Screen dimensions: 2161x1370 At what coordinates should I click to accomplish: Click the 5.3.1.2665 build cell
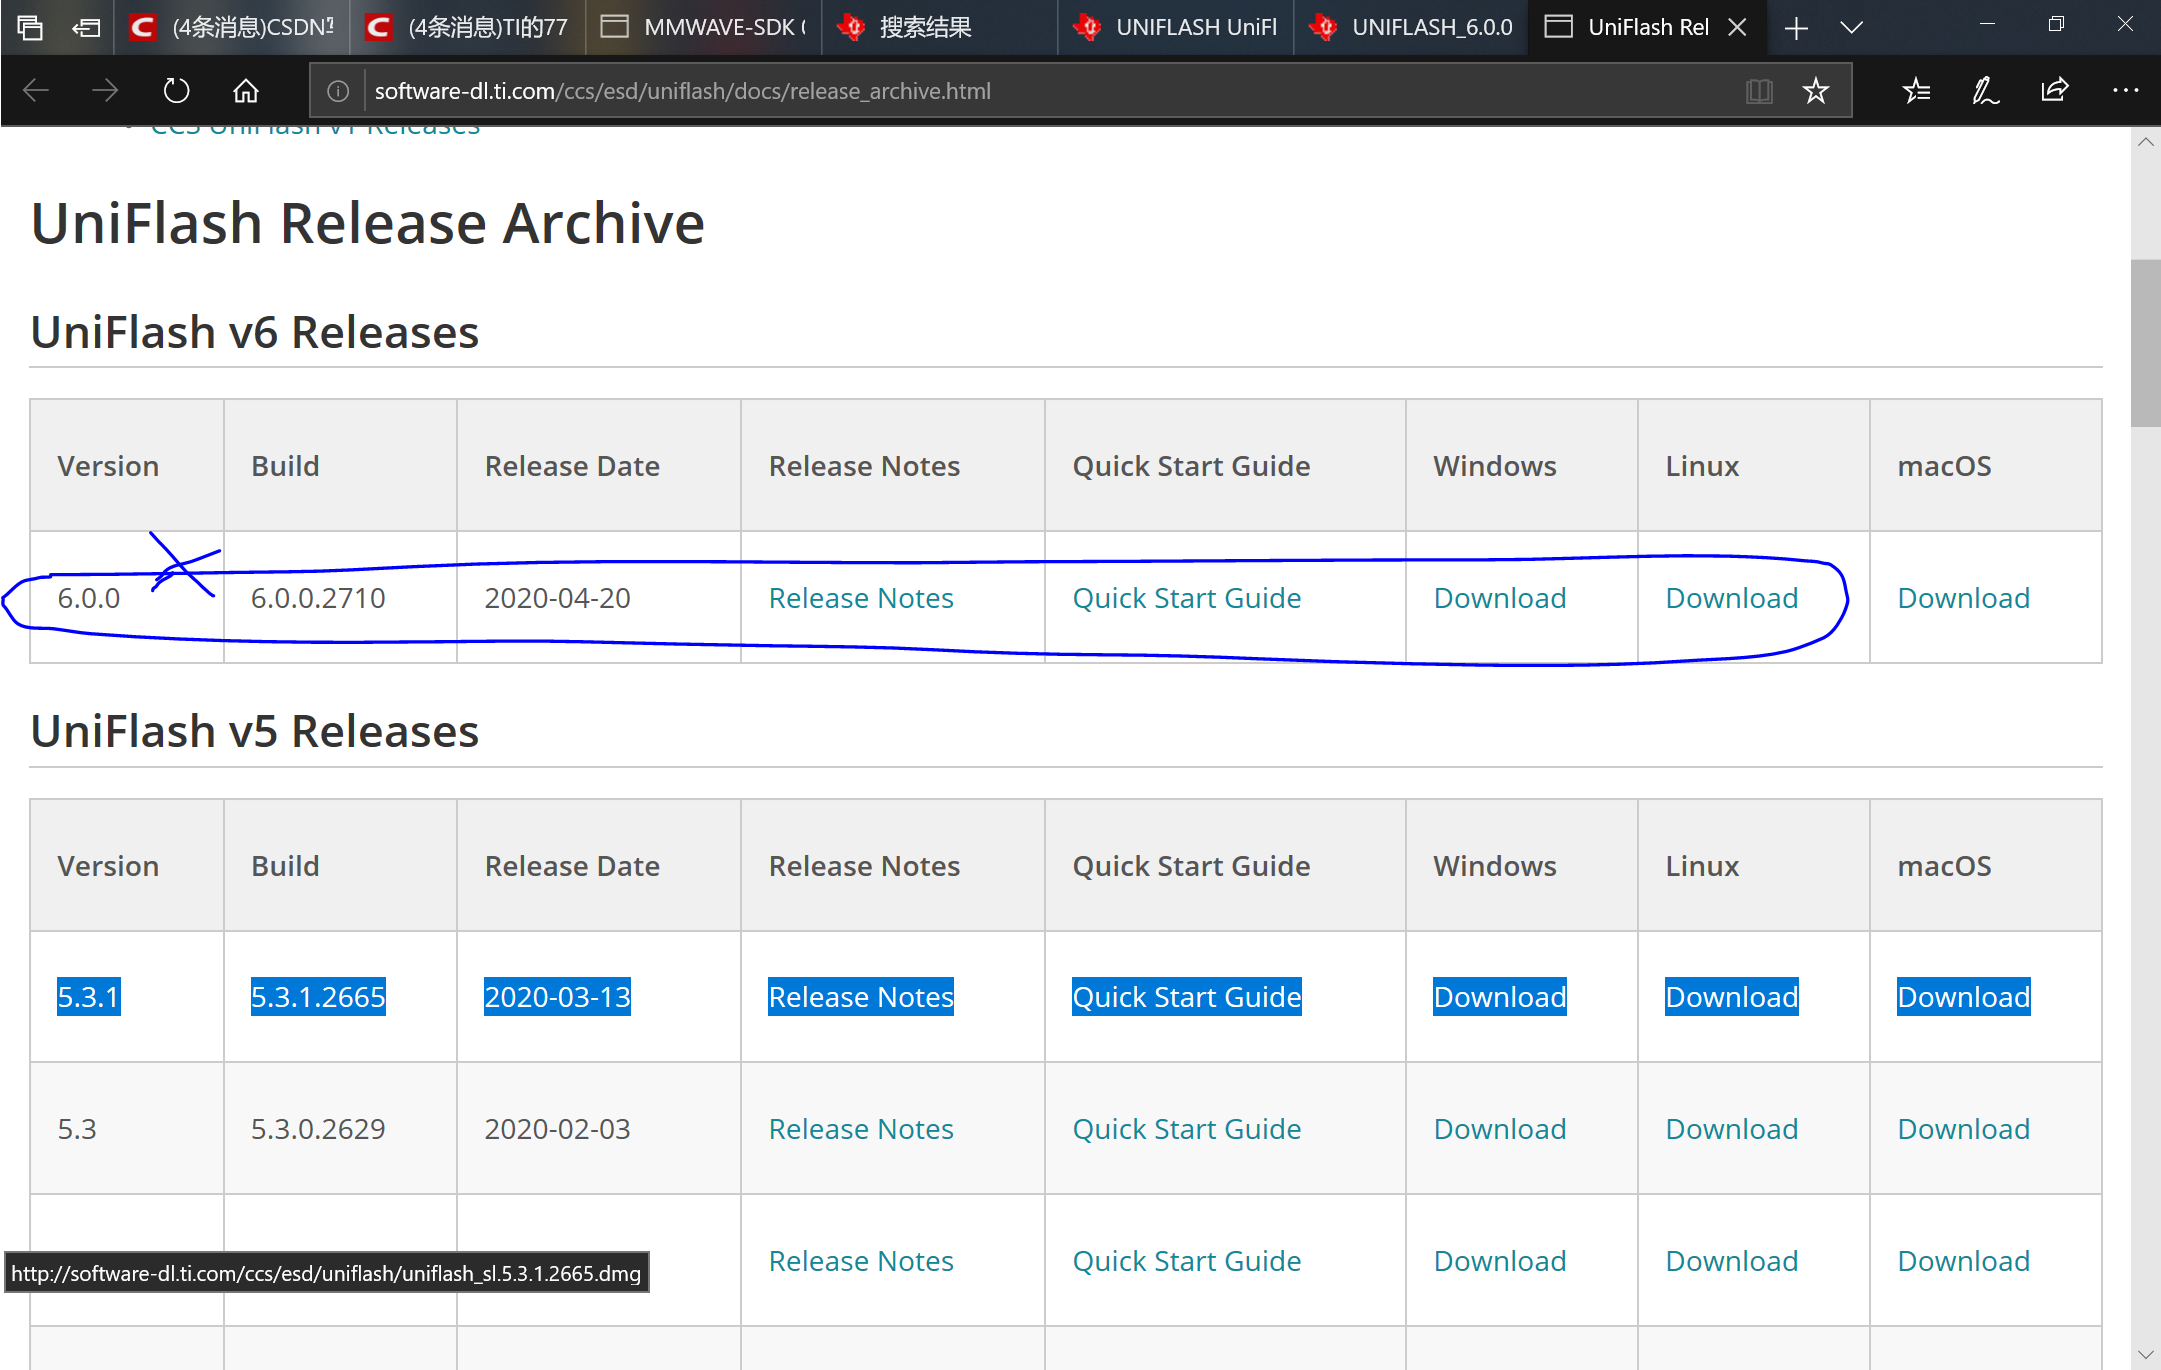318,997
